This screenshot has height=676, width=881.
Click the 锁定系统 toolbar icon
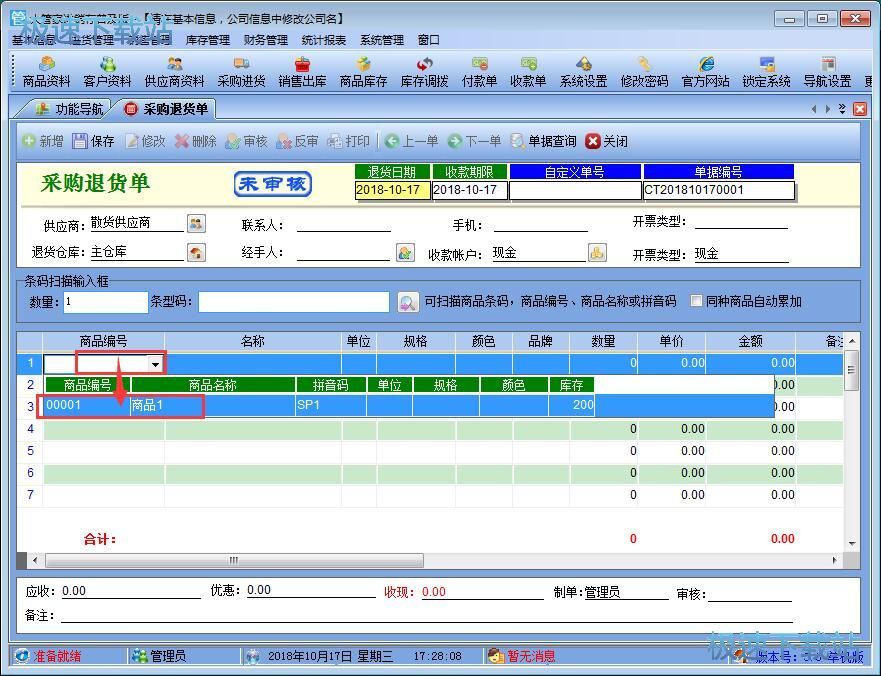pyautogui.click(x=766, y=72)
